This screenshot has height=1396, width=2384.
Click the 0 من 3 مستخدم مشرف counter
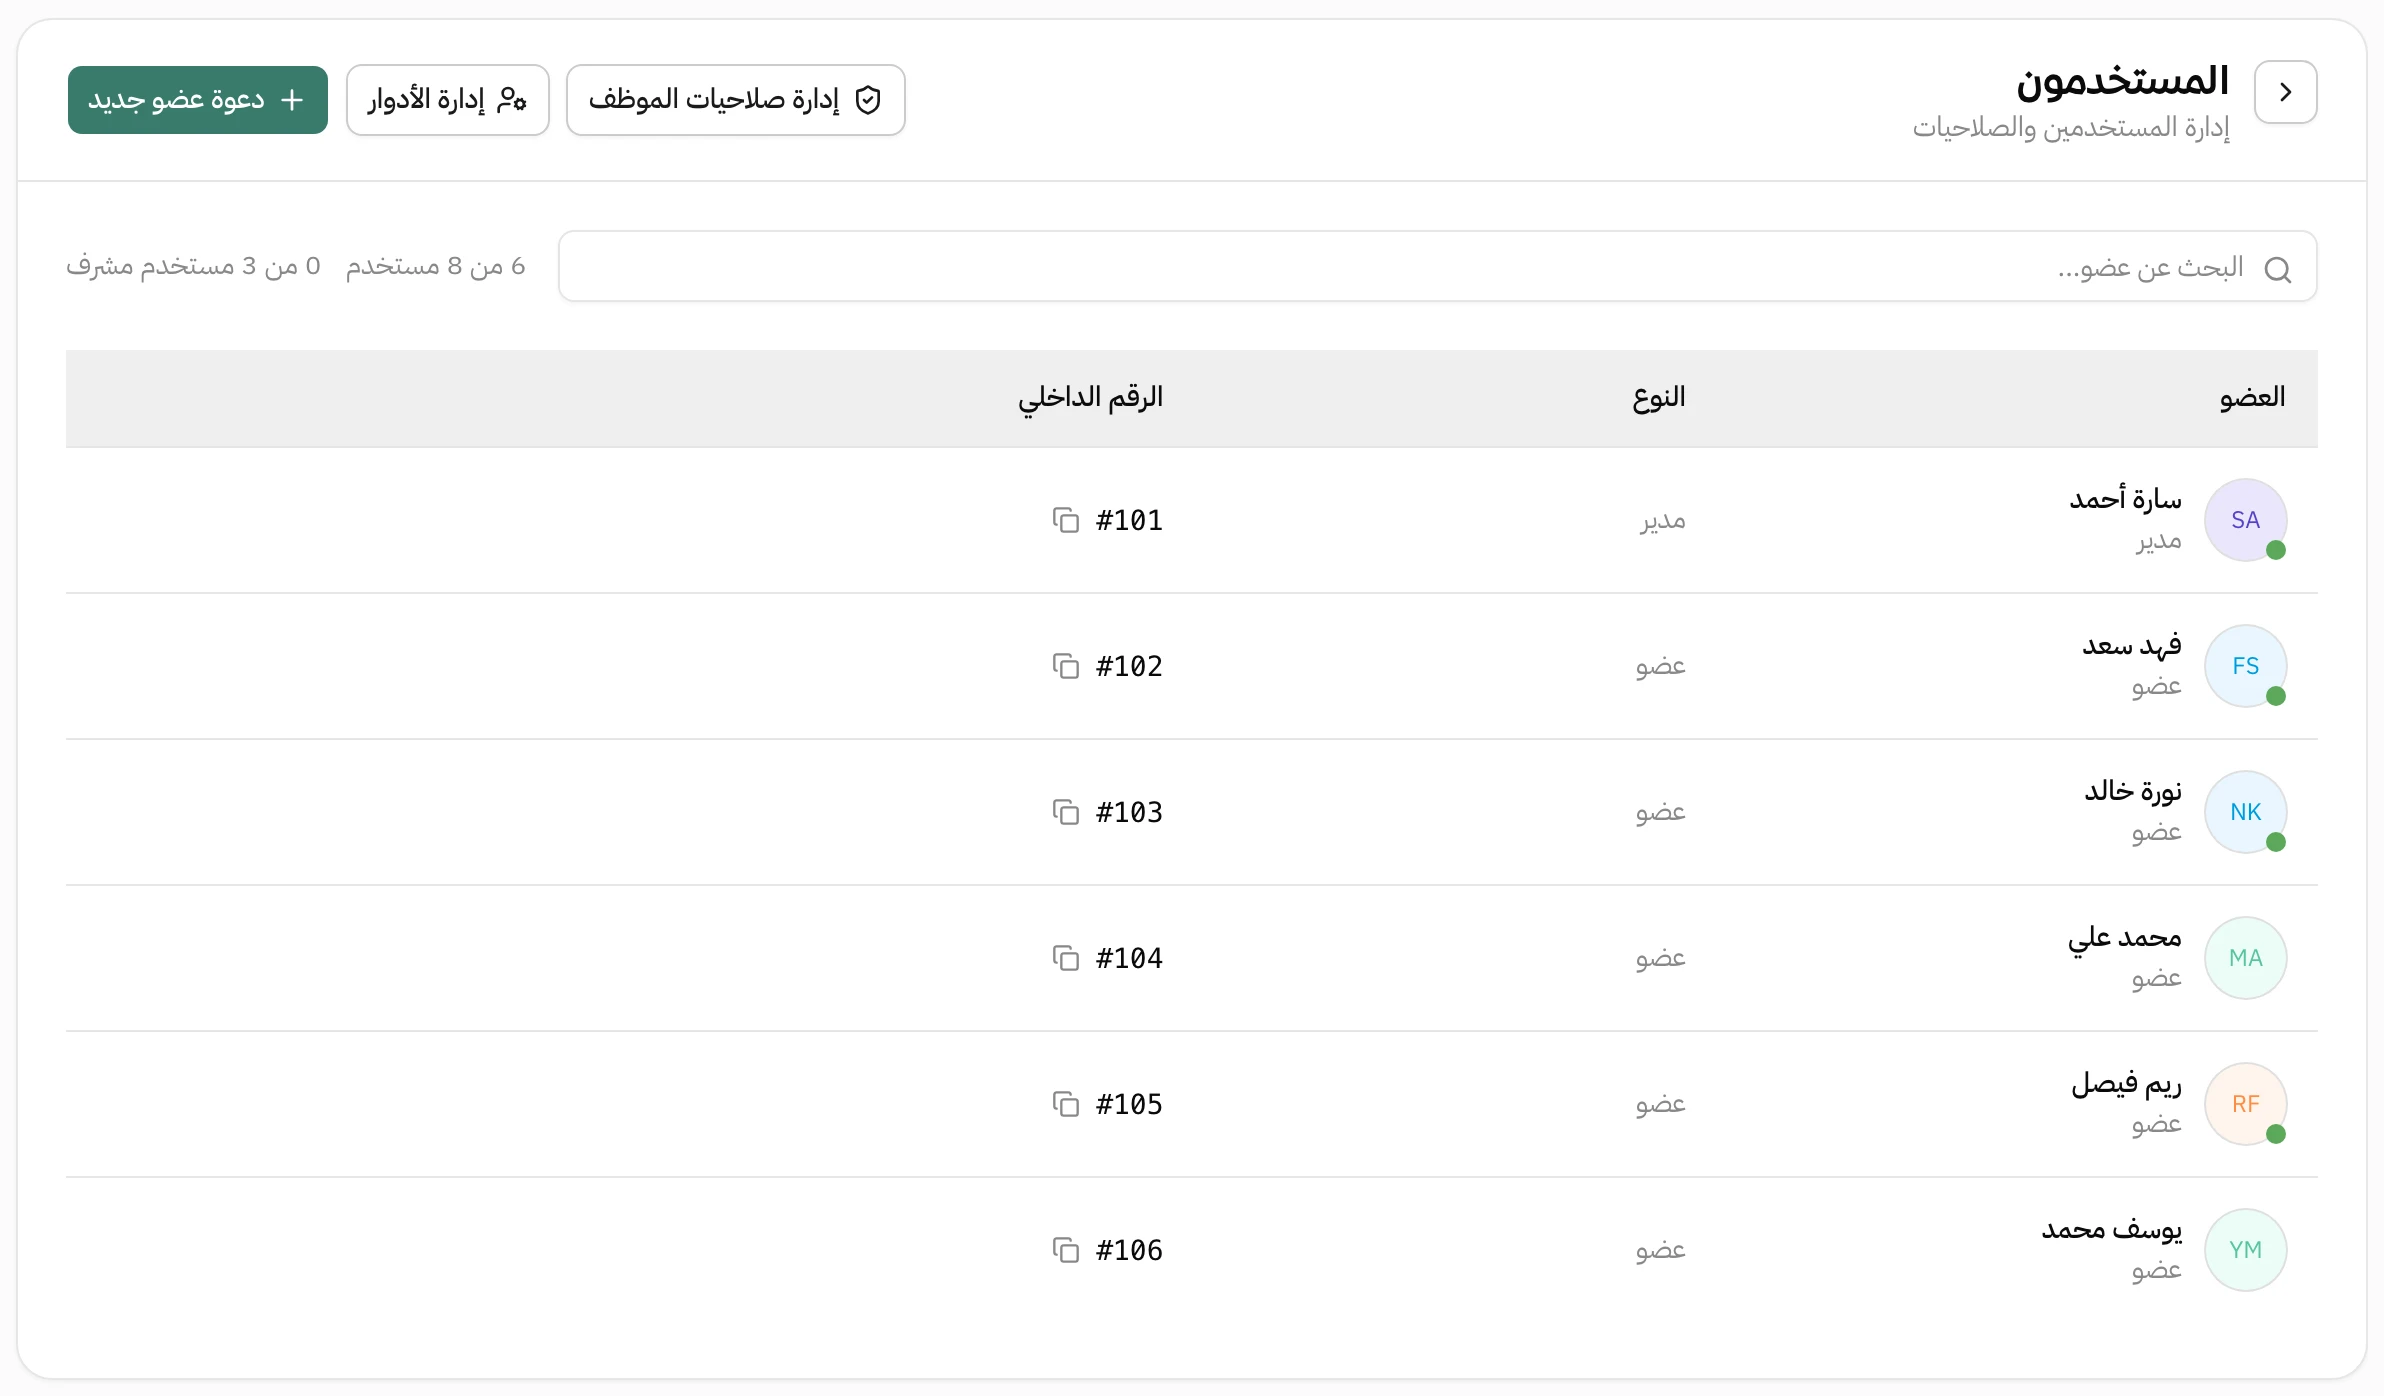193,266
